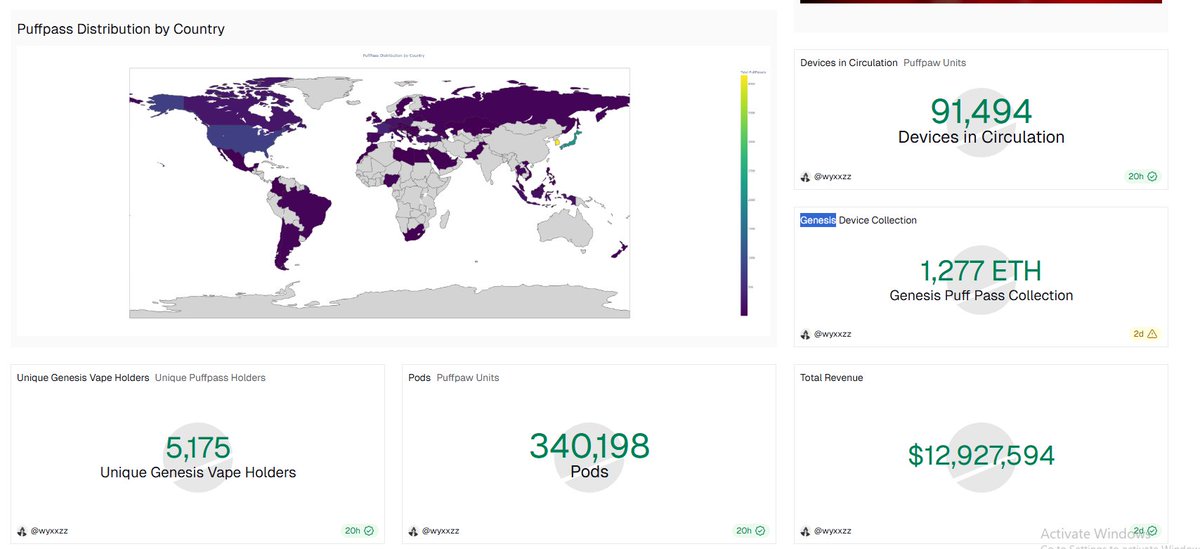Click Unique Puffpass Holders query label

(x=210, y=378)
